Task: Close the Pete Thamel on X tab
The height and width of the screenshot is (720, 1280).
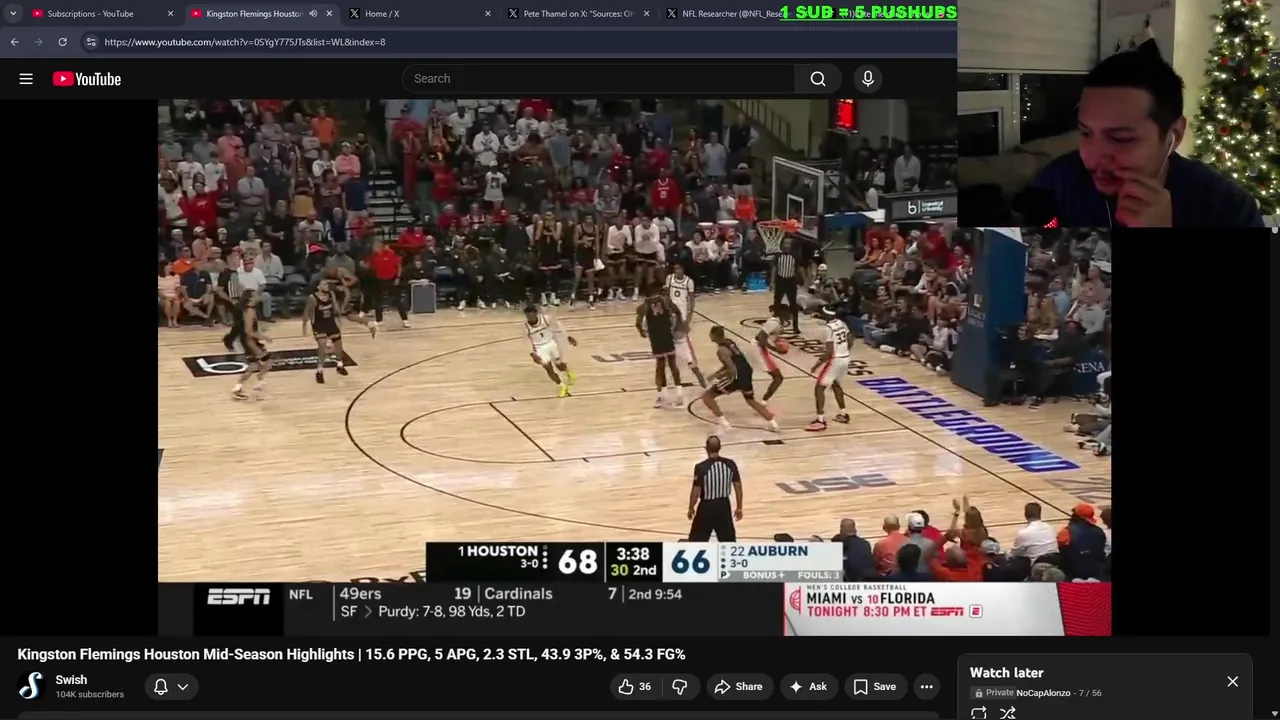Action: point(646,14)
